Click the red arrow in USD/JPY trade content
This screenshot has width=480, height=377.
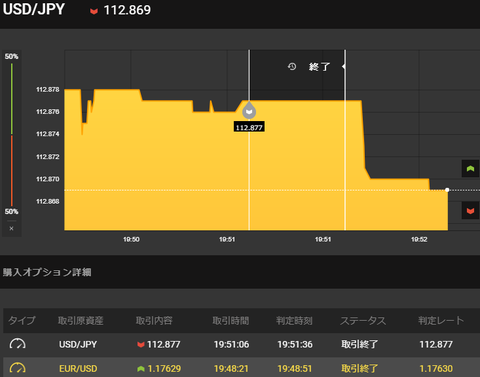click(x=141, y=345)
